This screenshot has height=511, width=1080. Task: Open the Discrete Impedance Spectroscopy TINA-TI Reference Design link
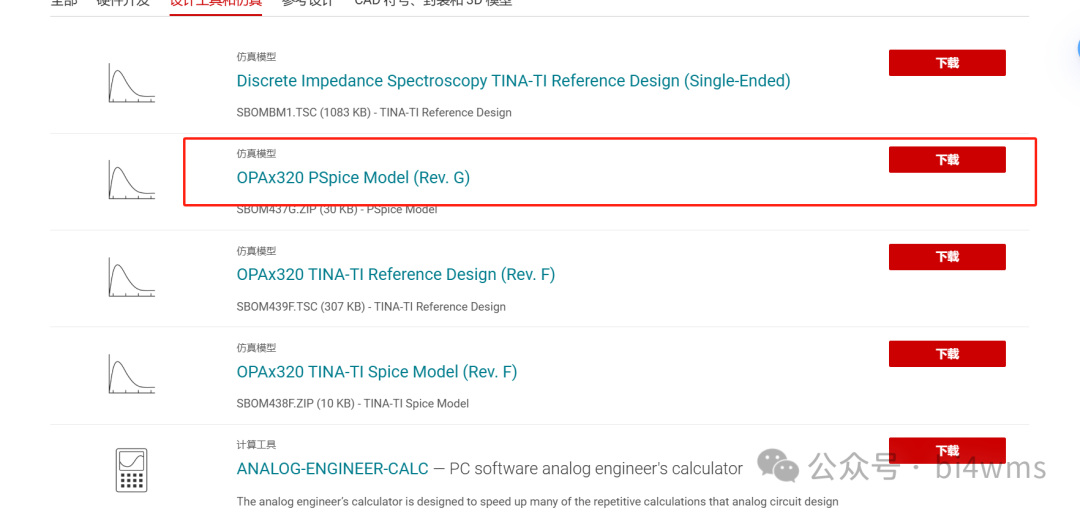[x=513, y=81]
